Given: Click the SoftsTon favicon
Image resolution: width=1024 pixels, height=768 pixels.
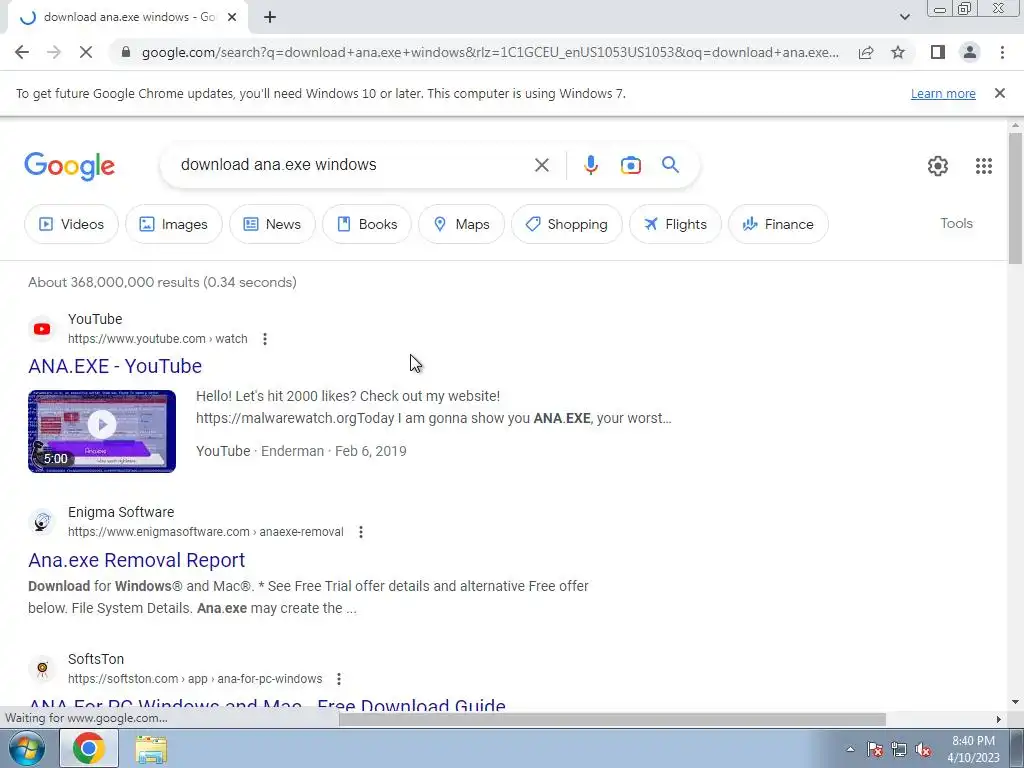Looking at the screenshot, I should pyautogui.click(x=42, y=669).
